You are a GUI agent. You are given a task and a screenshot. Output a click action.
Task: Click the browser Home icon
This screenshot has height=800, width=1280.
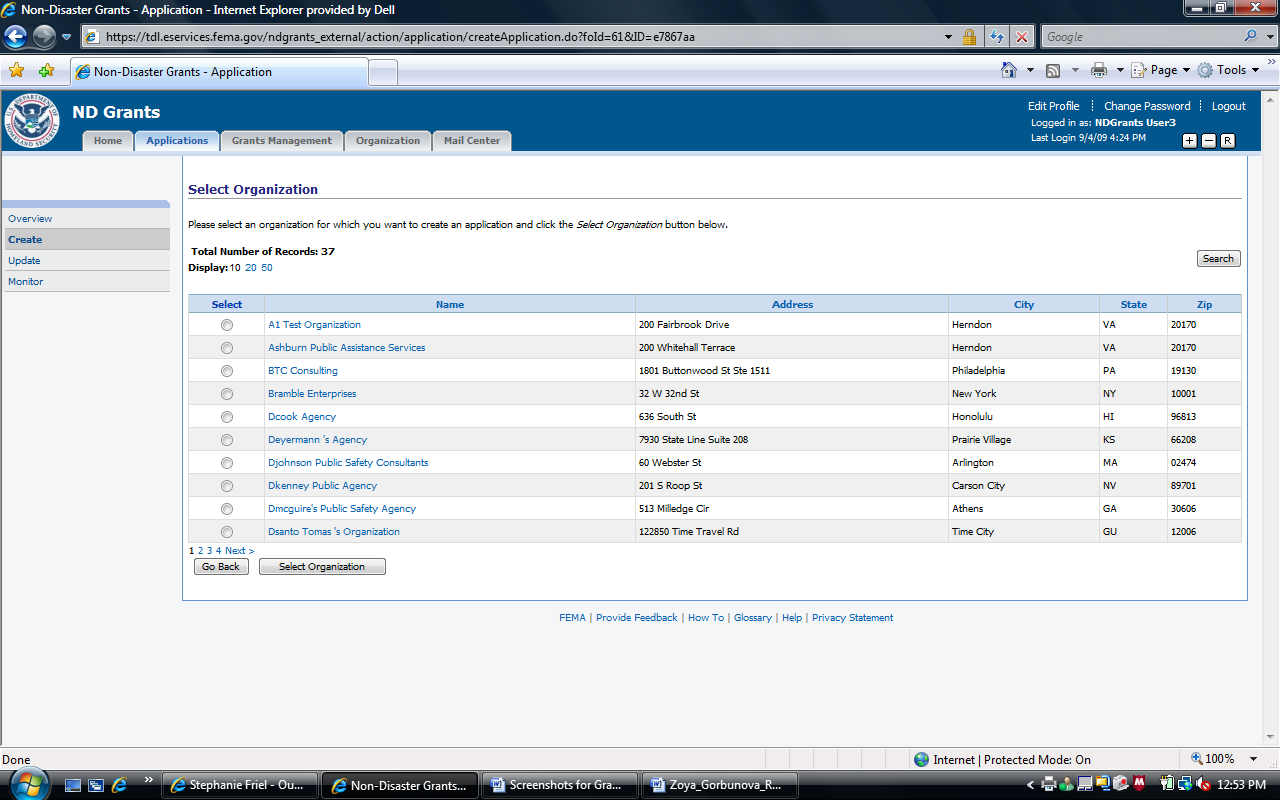(x=1010, y=70)
